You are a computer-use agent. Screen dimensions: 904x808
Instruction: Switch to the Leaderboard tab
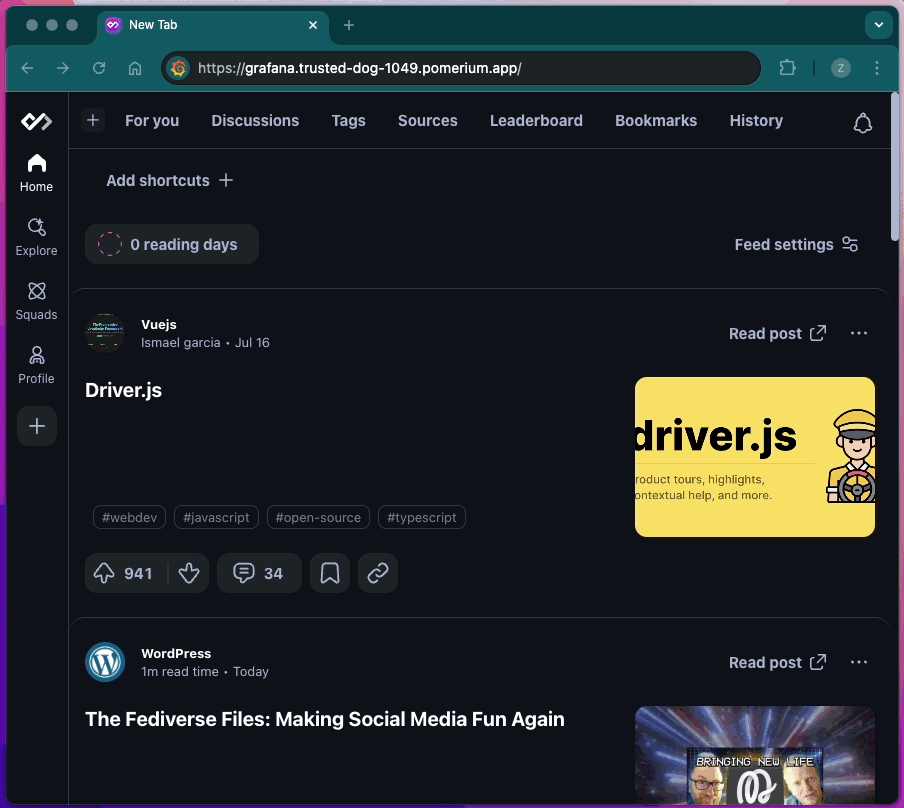(x=536, y=121)
